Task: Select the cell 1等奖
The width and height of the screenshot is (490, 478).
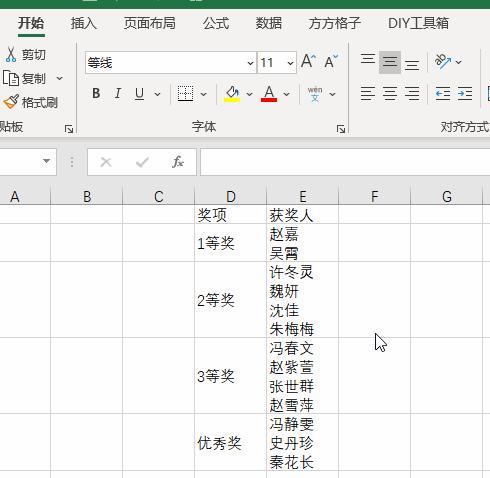Action: 231,243
